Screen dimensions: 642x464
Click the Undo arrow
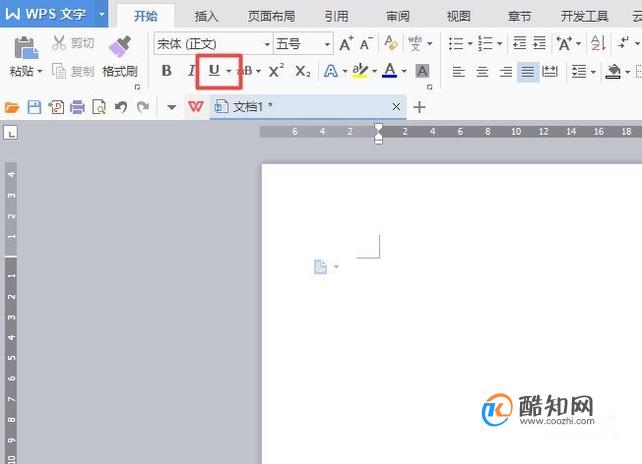tap(121, 107)
